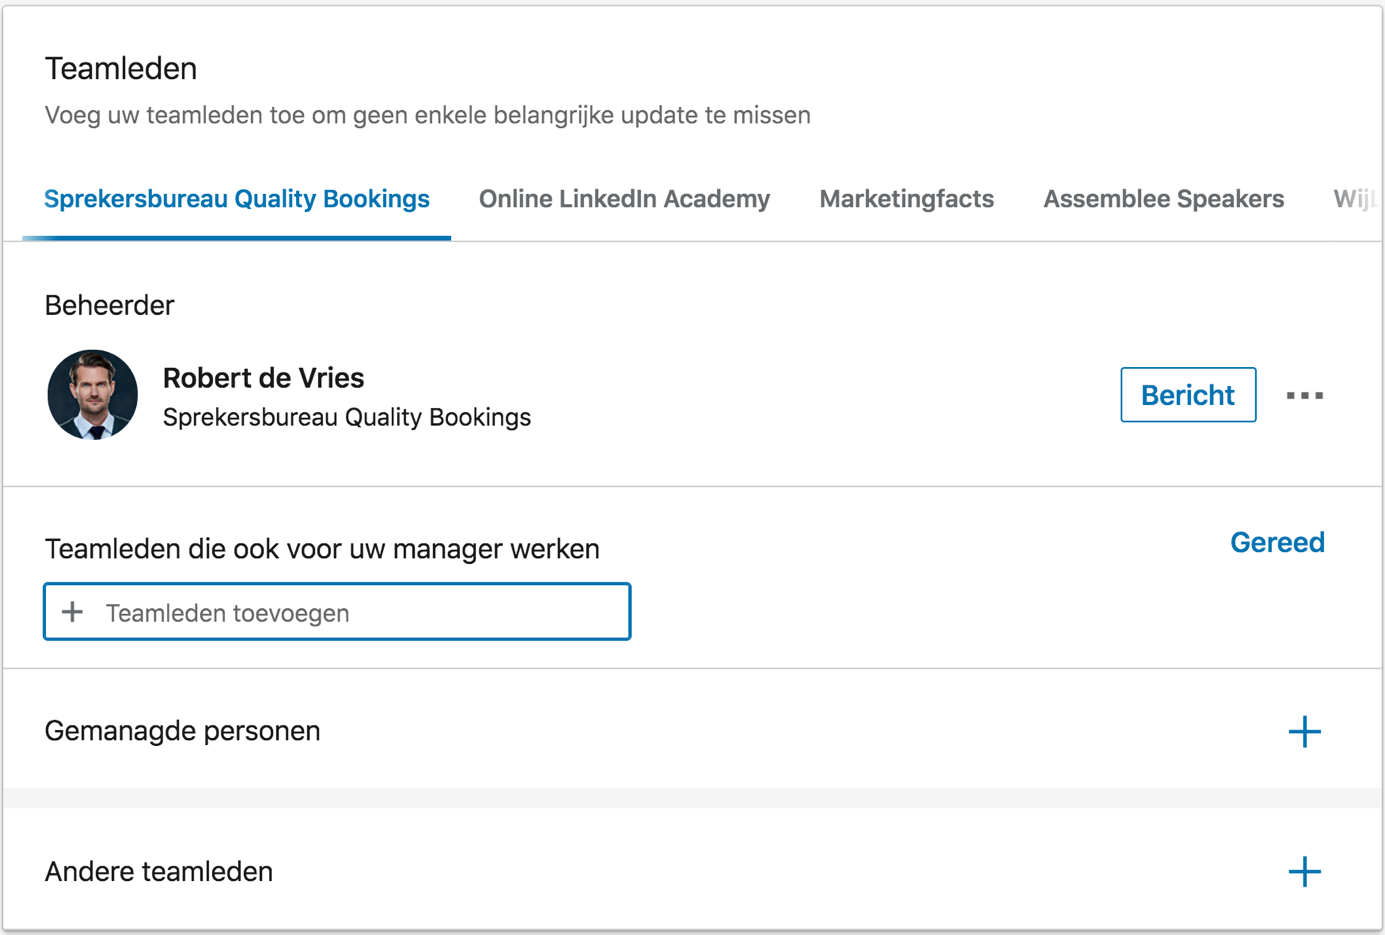The image size is (1385, 935).
Task: Click the Gereed link
Action: click(1276, 542)
